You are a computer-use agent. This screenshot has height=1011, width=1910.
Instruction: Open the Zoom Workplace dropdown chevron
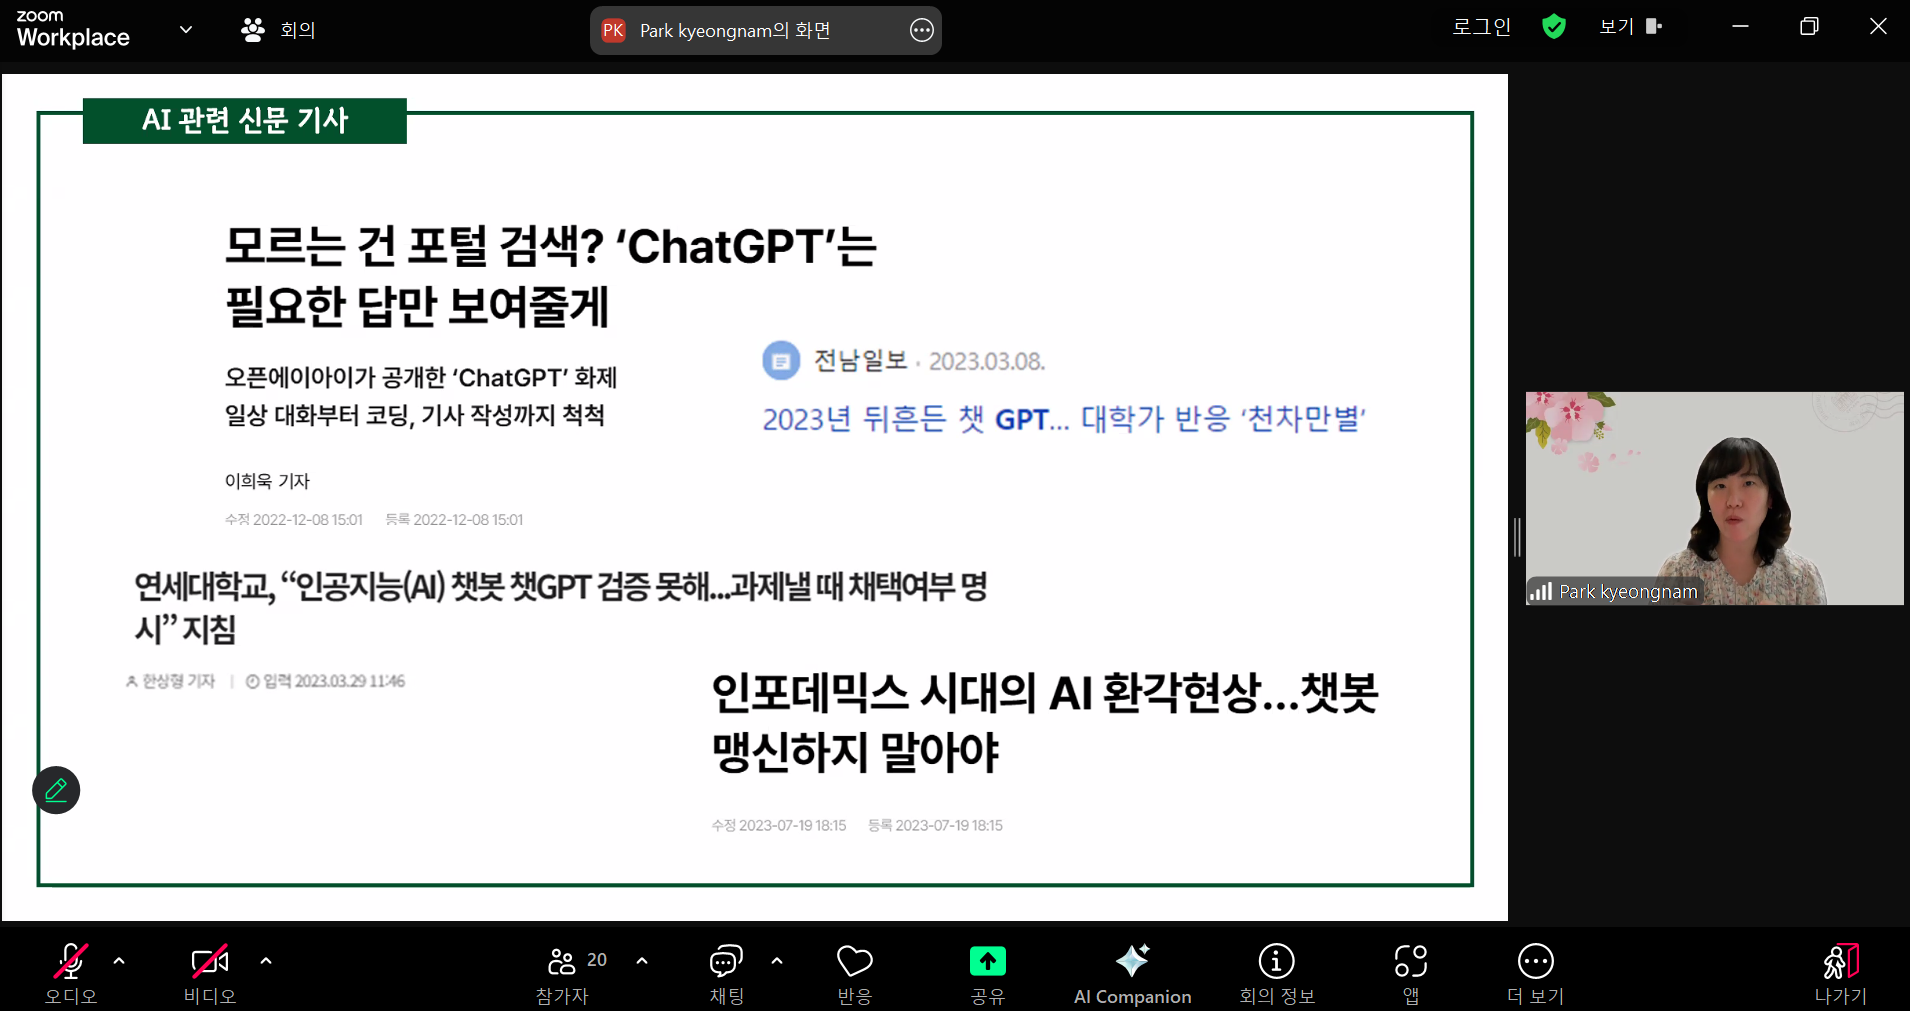186,29
